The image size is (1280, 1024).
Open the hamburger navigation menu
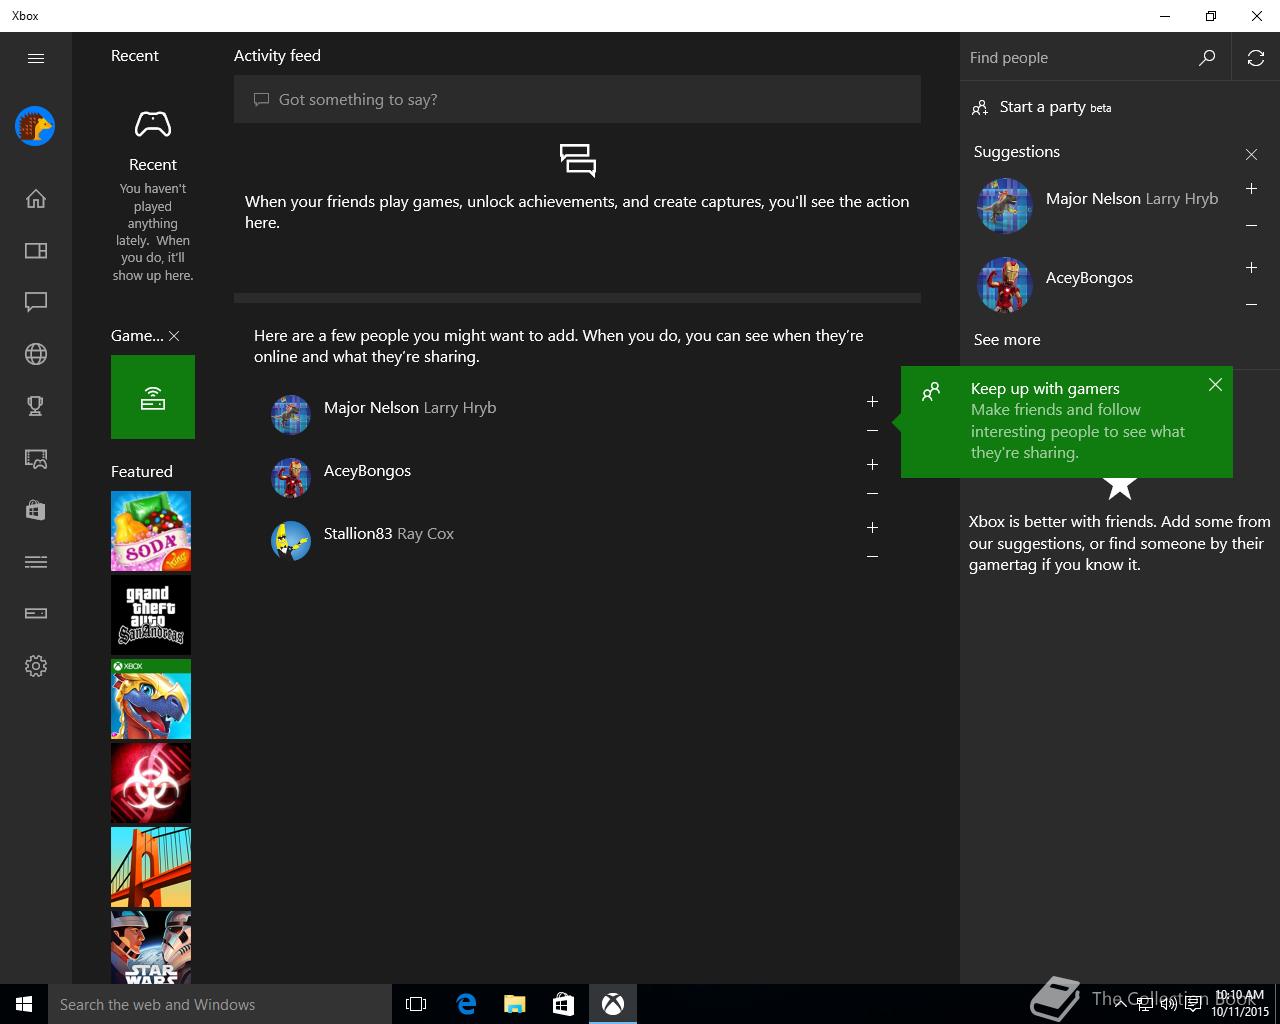(x=36, y=58)
